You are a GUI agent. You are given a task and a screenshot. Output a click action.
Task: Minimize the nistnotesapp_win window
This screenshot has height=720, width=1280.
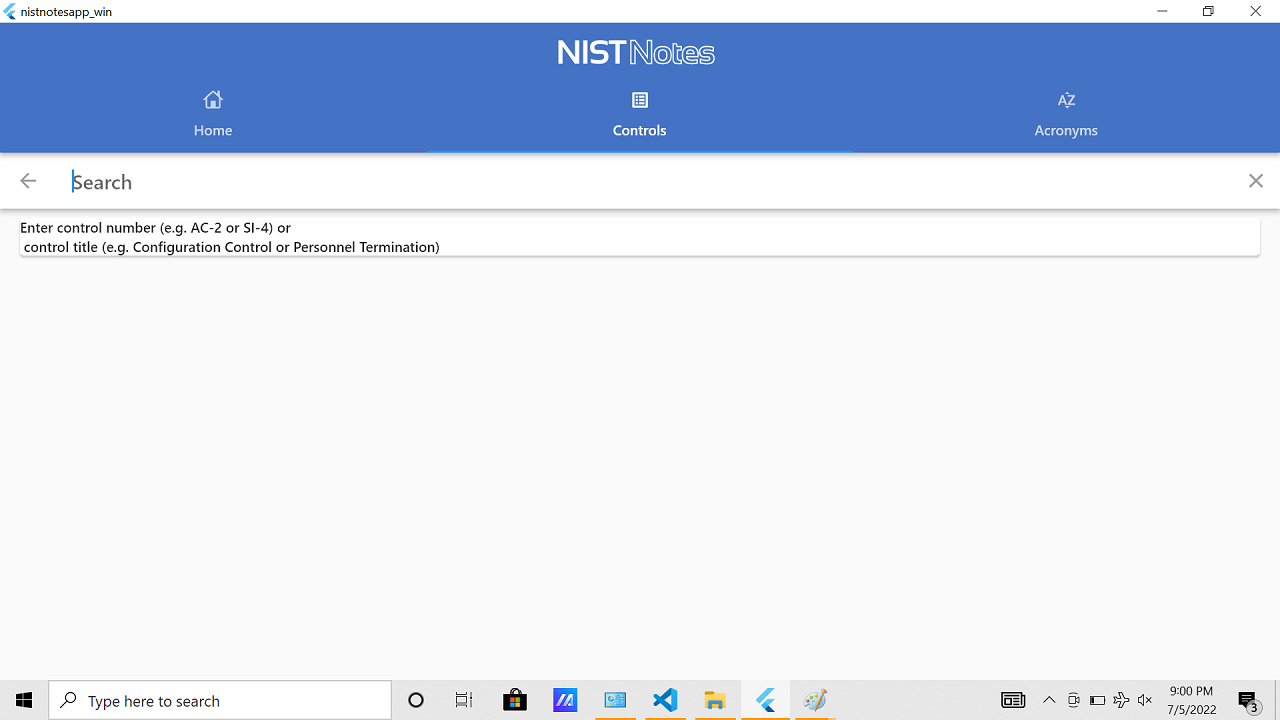tap(1162, 11)
